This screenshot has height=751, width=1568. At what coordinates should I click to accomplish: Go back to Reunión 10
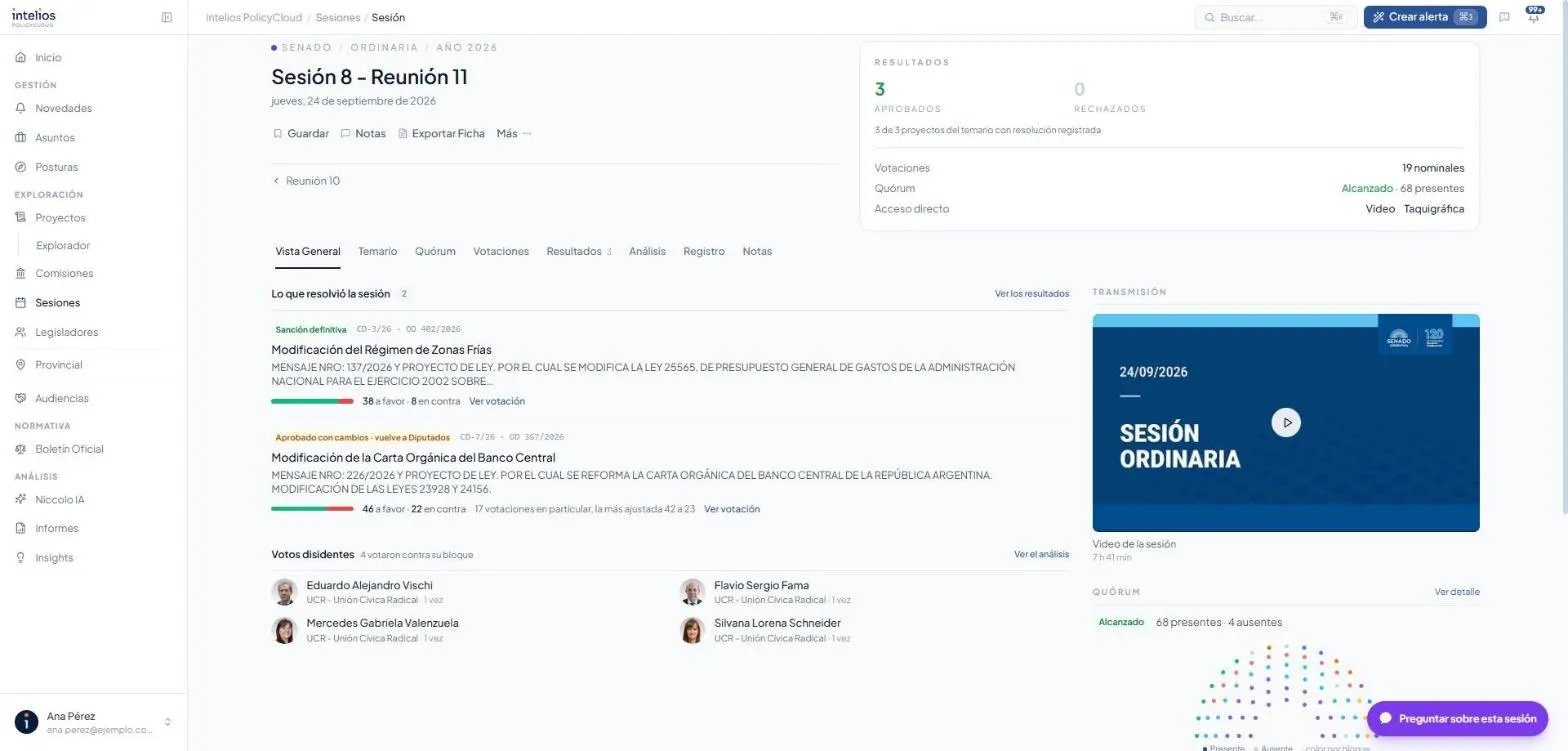click(x=306, y=181)
